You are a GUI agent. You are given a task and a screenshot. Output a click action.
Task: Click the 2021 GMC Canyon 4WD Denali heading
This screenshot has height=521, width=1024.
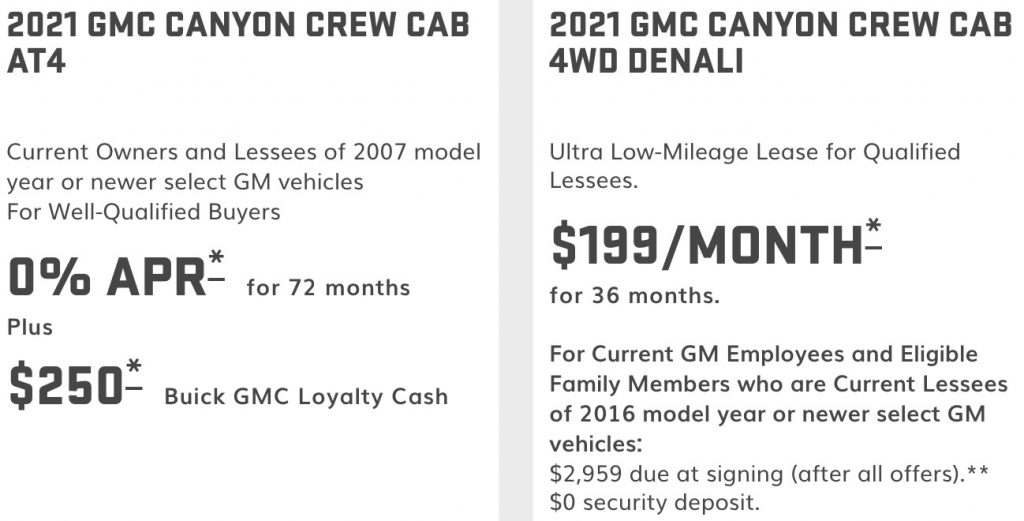point(781,44)
